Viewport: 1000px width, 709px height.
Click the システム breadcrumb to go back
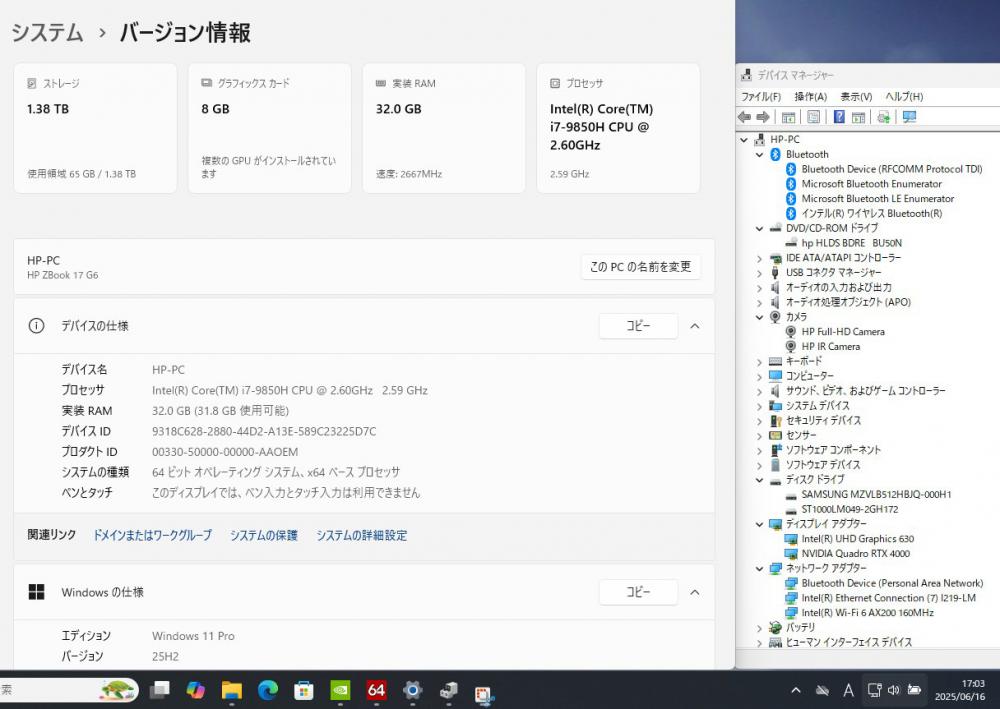click(47, 33)
